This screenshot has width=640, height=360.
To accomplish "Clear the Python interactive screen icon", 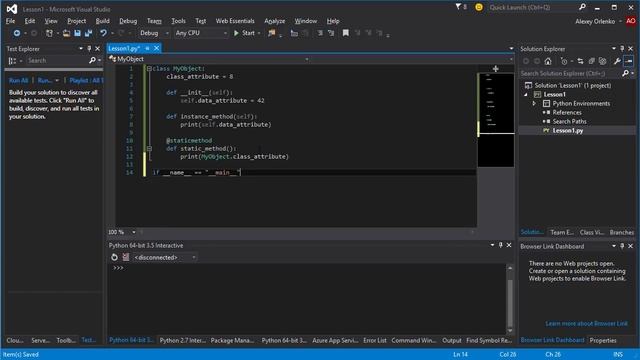I will 126,257.
